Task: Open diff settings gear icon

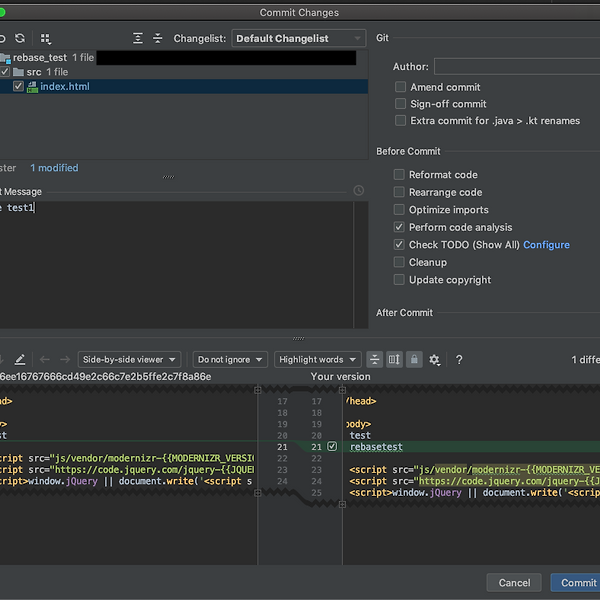Action: click(434, 360)
